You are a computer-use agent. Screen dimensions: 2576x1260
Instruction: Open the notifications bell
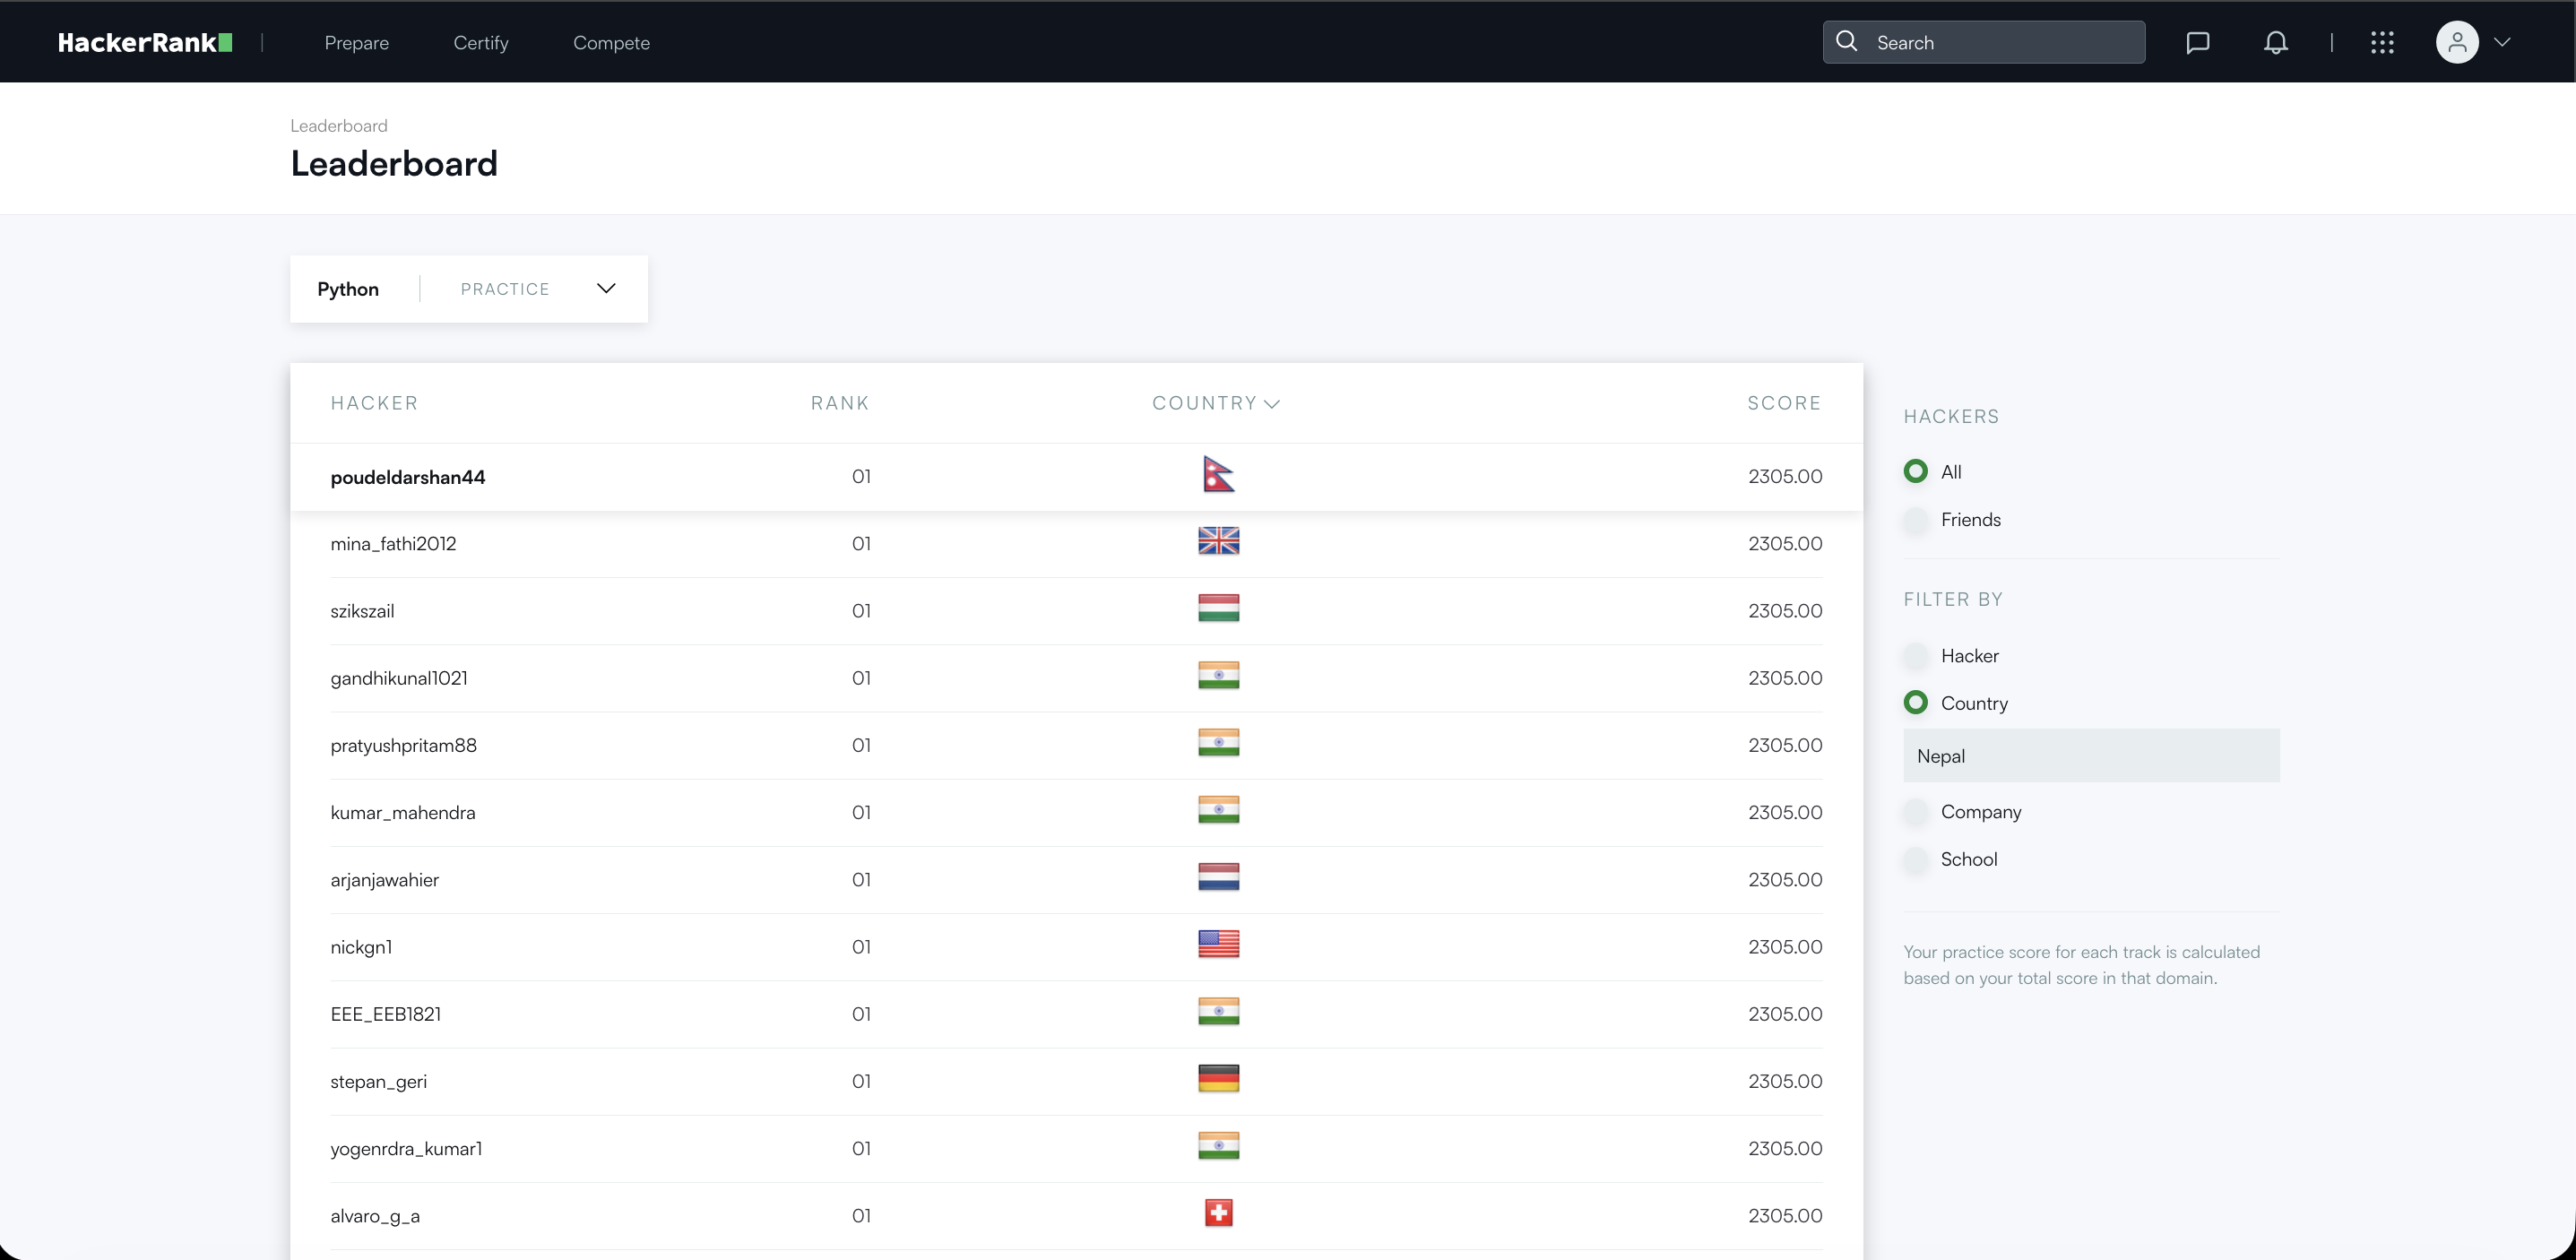2275,42
